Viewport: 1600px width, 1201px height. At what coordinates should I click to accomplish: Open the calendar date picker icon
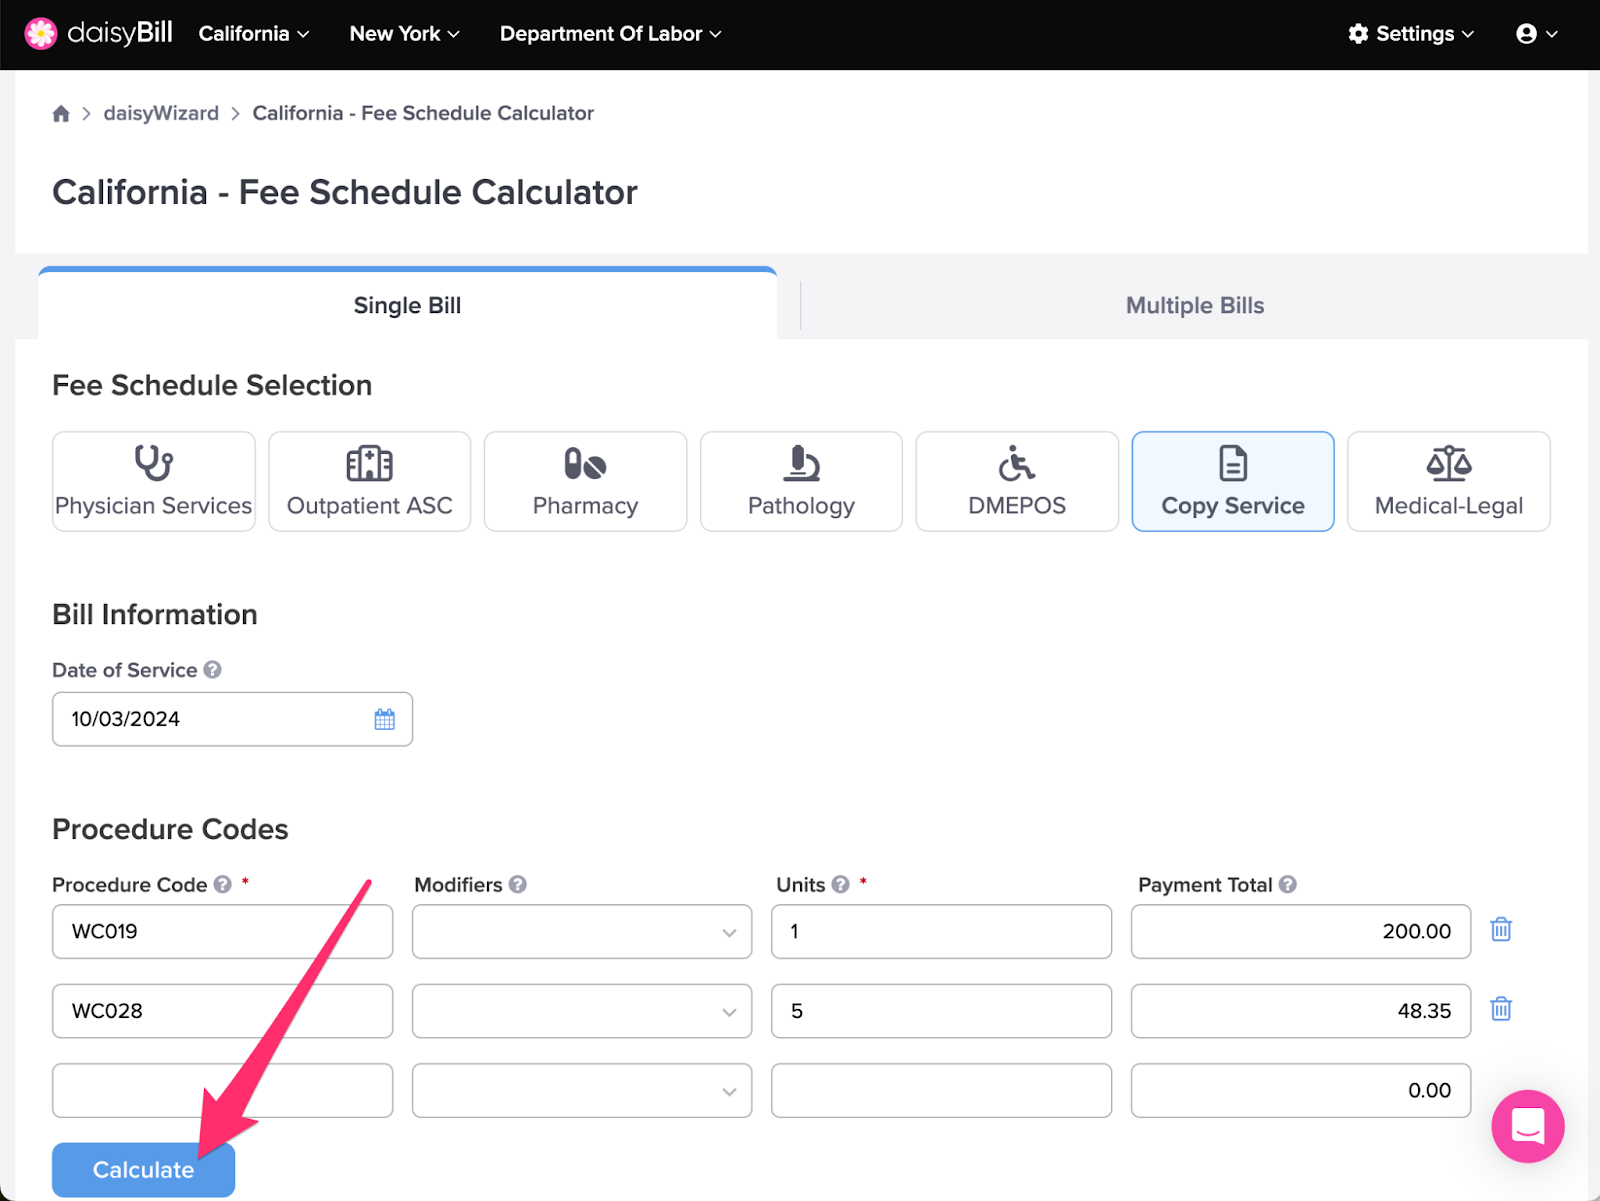(385, 719)
